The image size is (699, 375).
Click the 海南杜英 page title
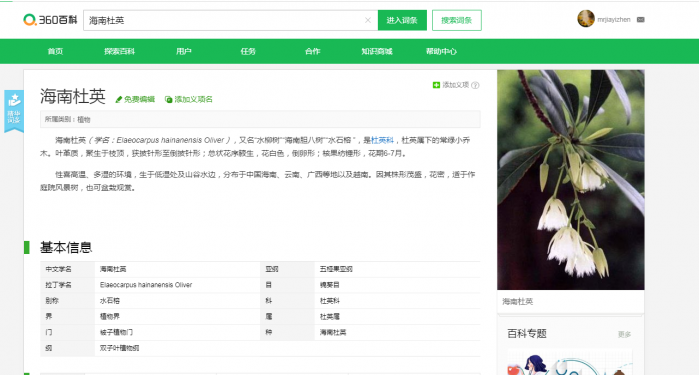click(73, 96)
